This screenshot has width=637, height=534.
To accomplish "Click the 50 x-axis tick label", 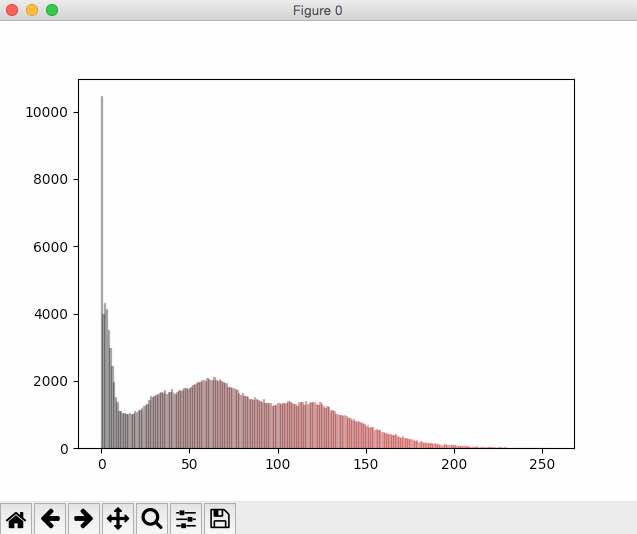I will point(189,464).
